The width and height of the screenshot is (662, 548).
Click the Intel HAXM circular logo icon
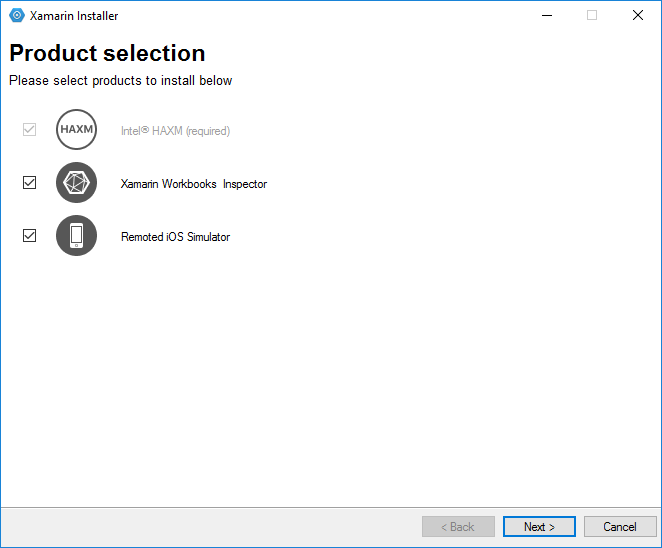(76, 130)
